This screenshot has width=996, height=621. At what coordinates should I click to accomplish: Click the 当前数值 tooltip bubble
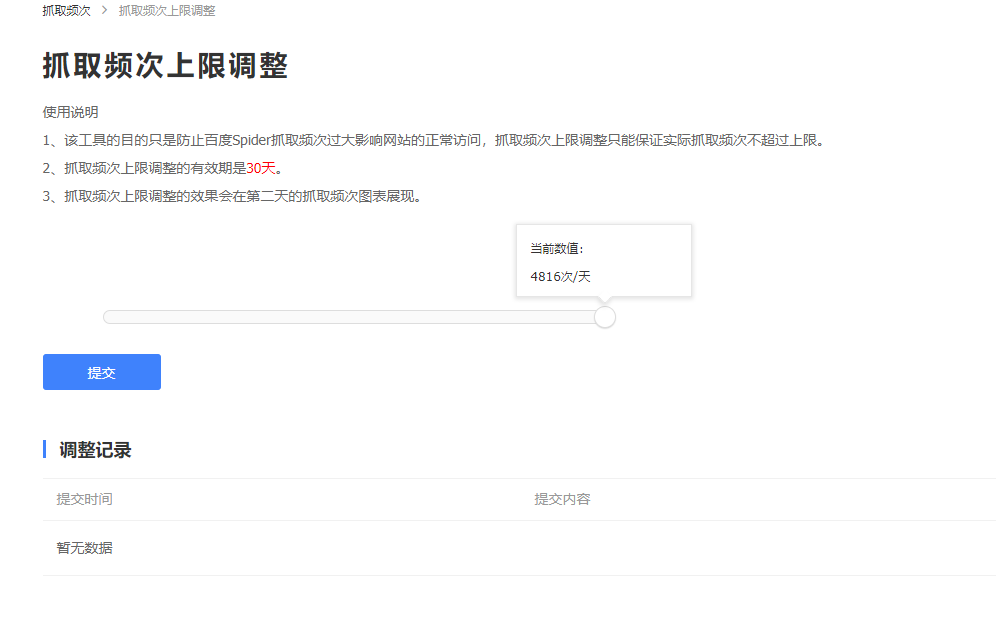pyautogui.click(x=603, y=258)
